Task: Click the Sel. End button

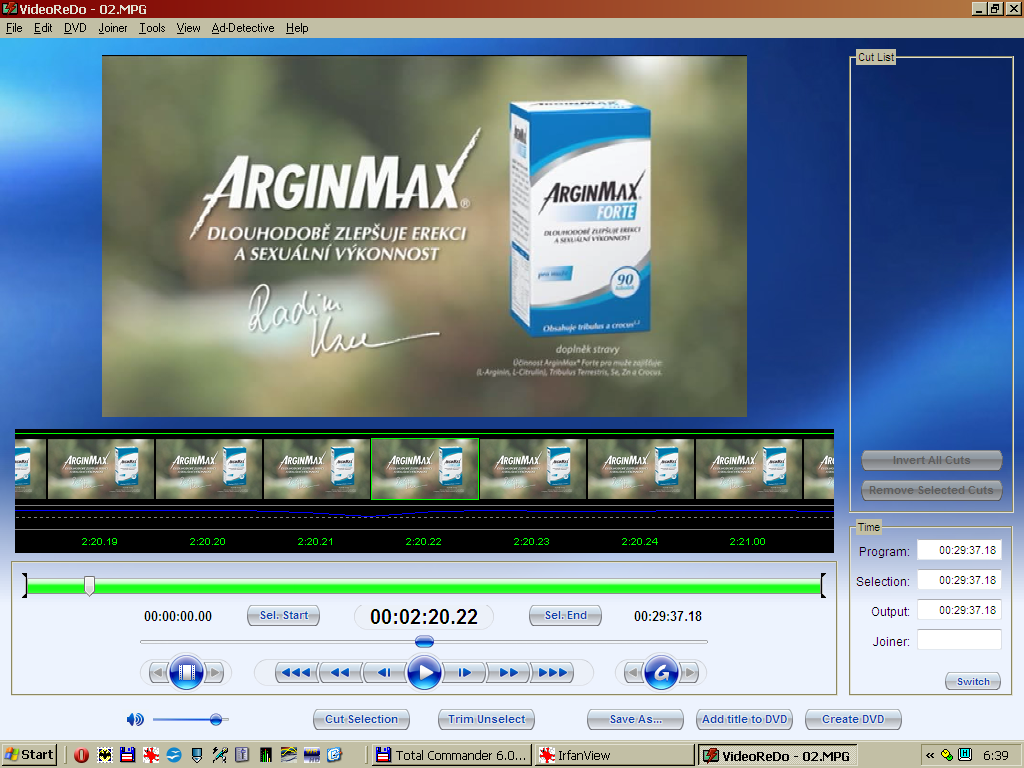Action: [x=566, y=615]
